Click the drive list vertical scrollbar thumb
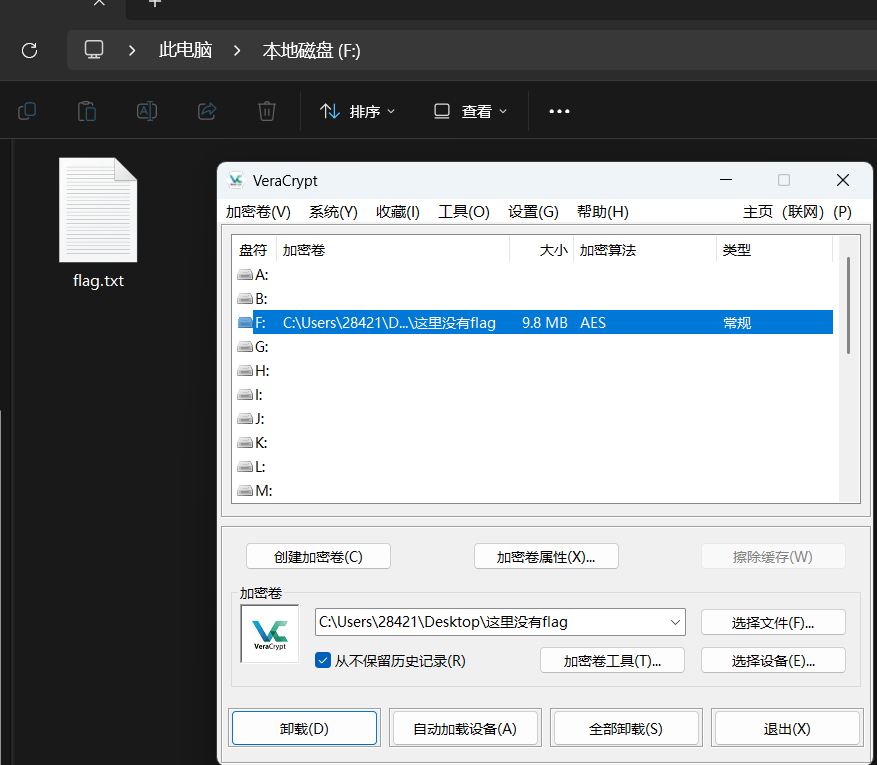The height and width of the screenshot is (765, 877). (x=848, y=305)
